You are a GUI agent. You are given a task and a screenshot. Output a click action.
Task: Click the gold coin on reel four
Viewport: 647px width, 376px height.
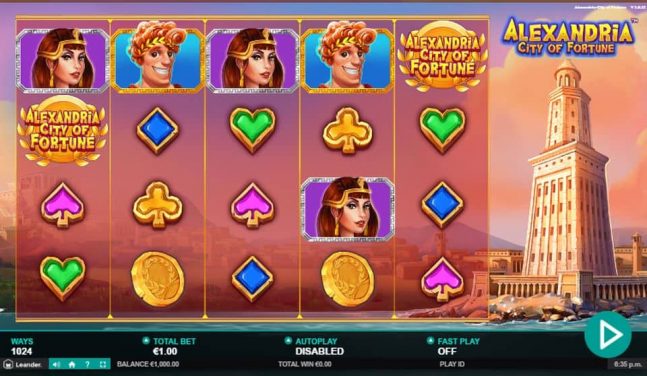pyautogui.click(x=347, y=279)
